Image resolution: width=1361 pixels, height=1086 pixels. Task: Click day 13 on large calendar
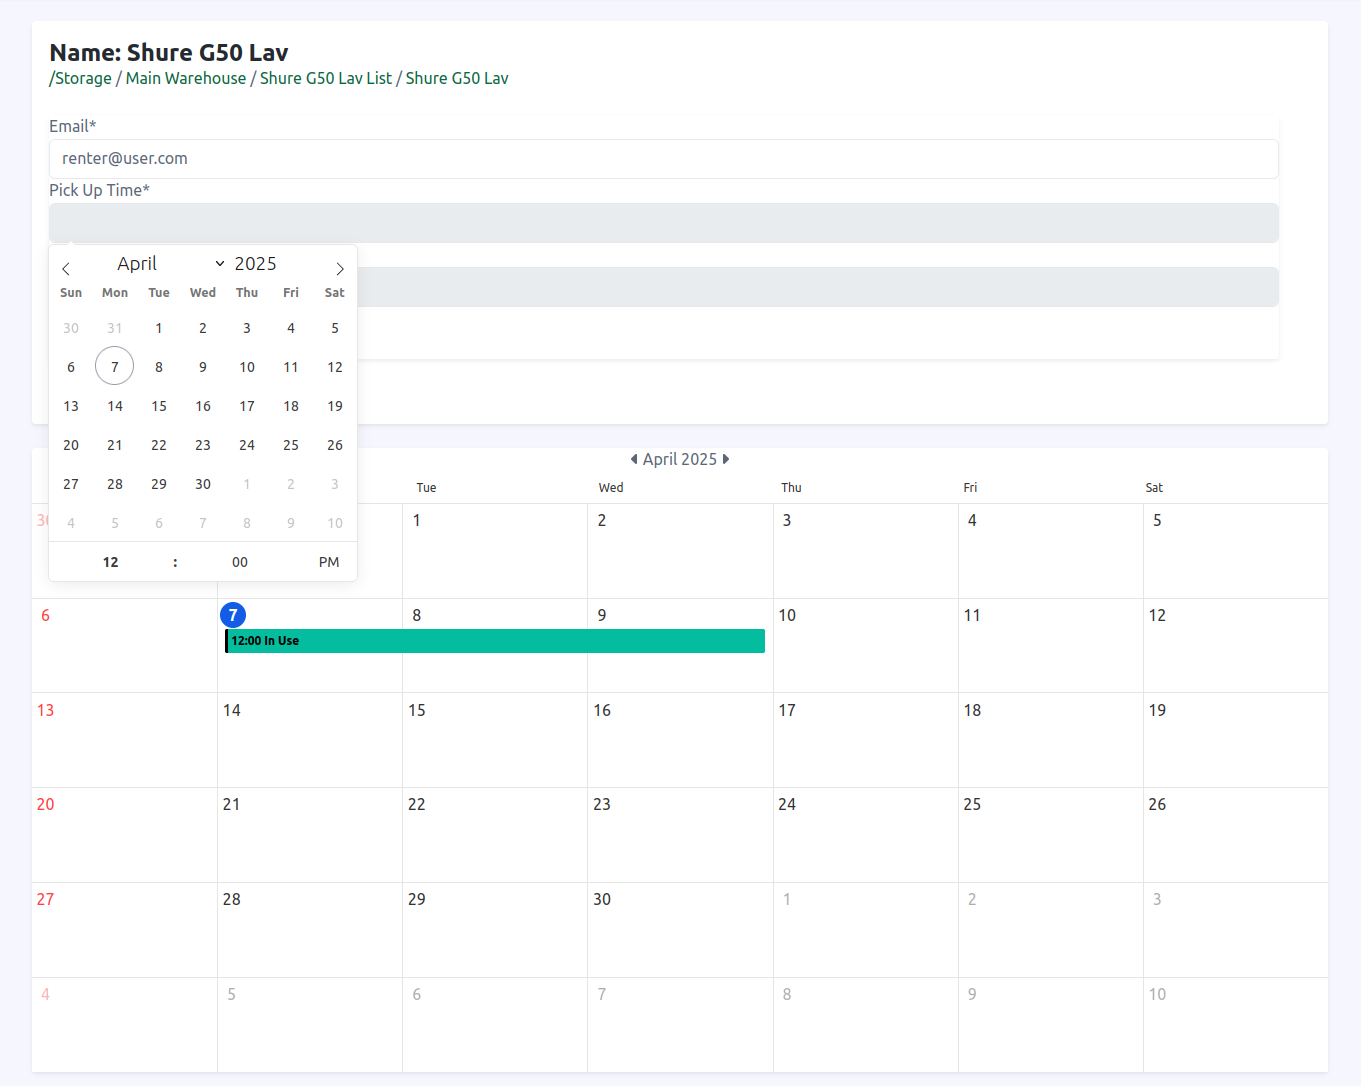click(x=45, y=710)
